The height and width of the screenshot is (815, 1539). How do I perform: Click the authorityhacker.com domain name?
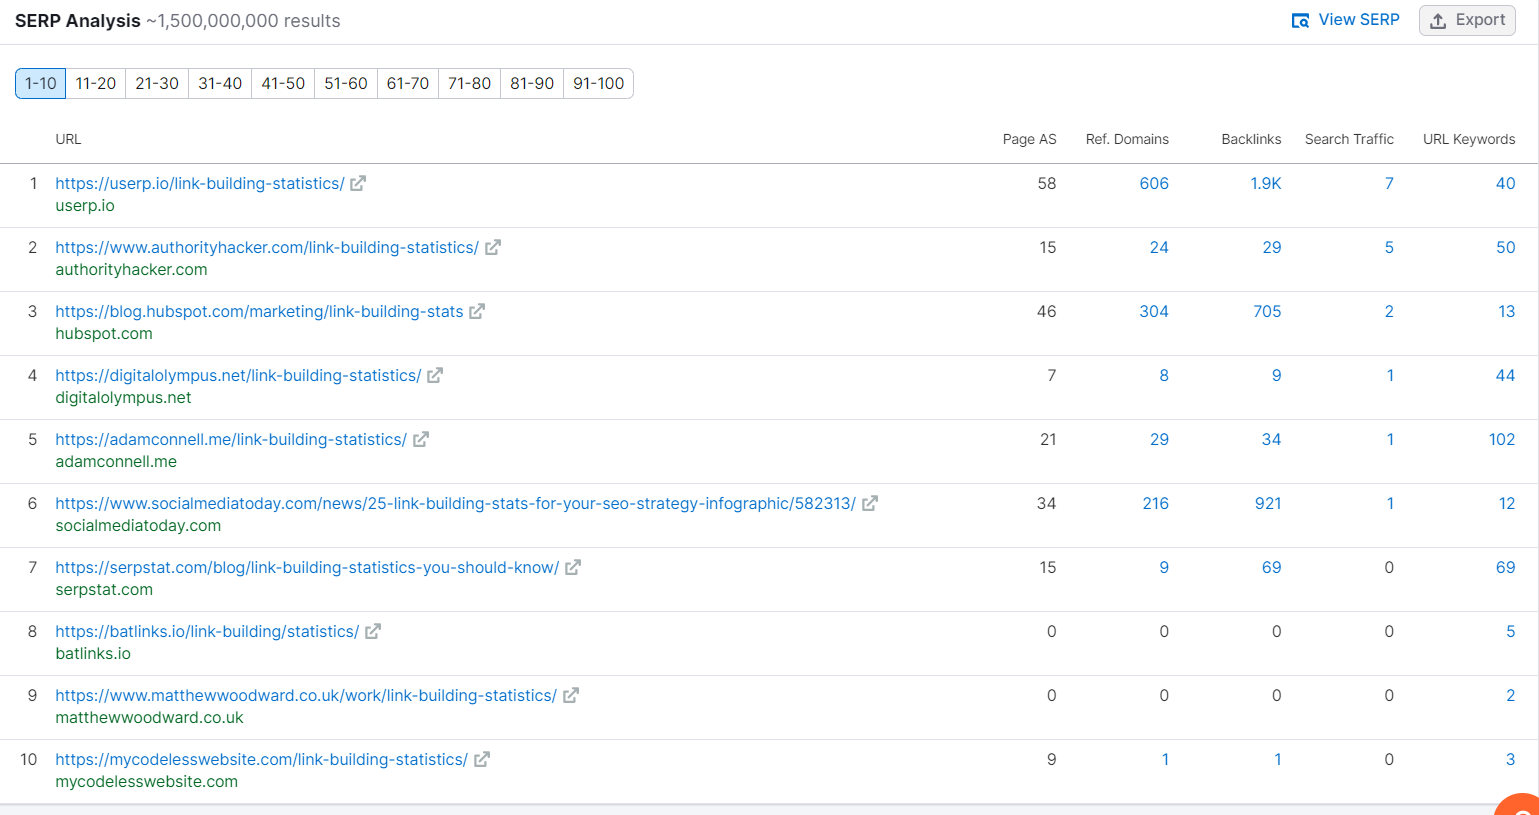[131, 269]
